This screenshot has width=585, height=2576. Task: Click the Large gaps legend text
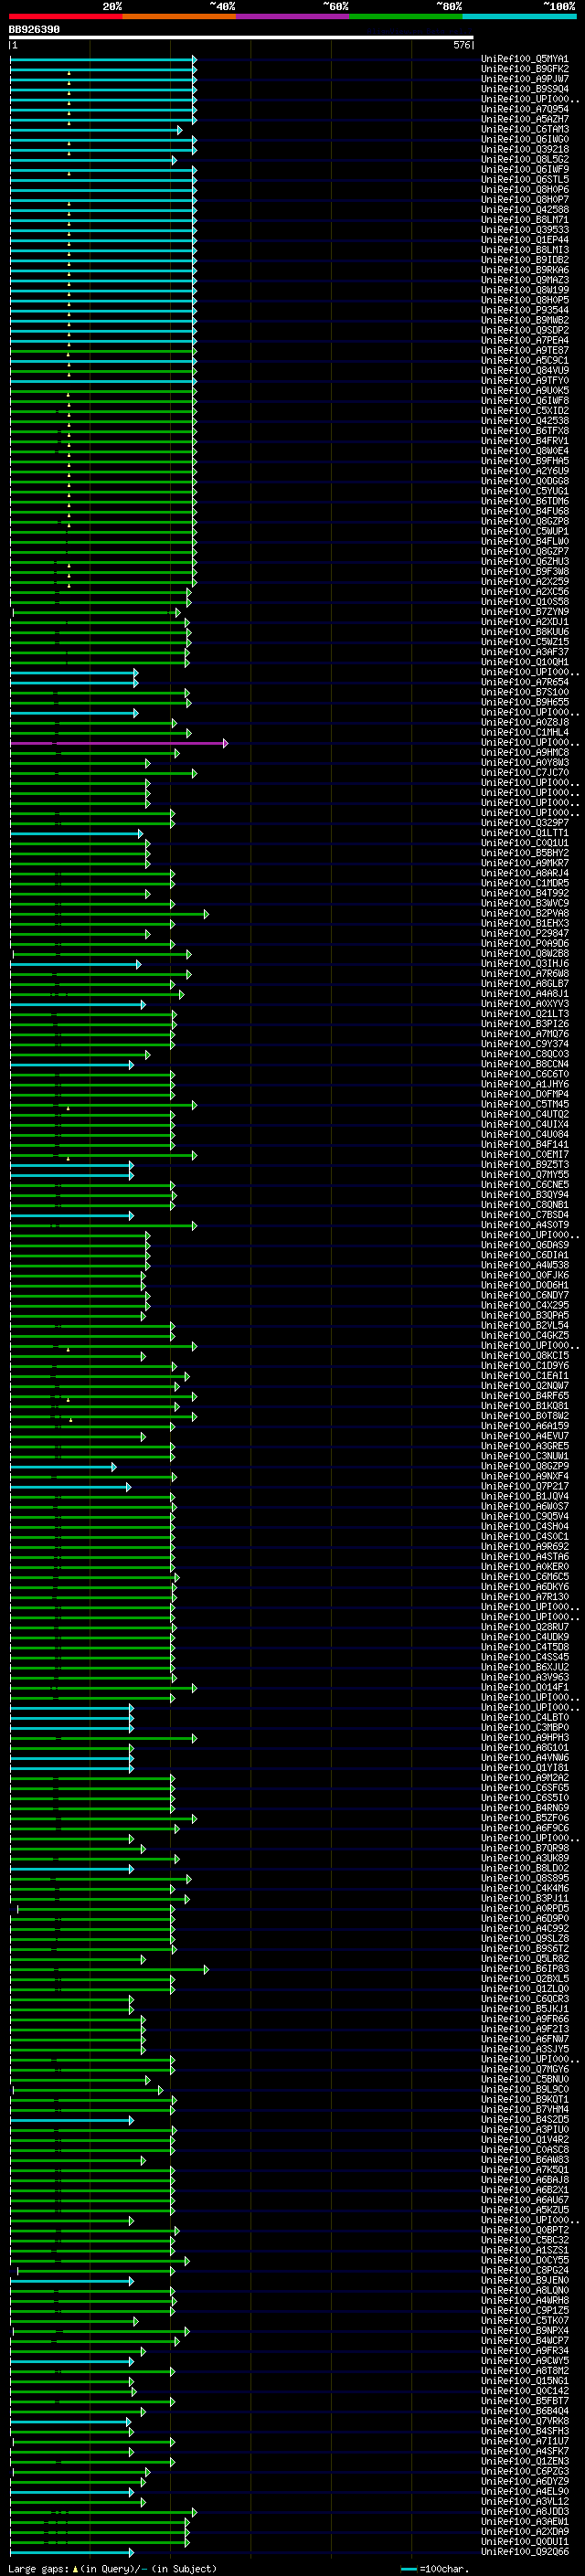(x=39, y=2568)
